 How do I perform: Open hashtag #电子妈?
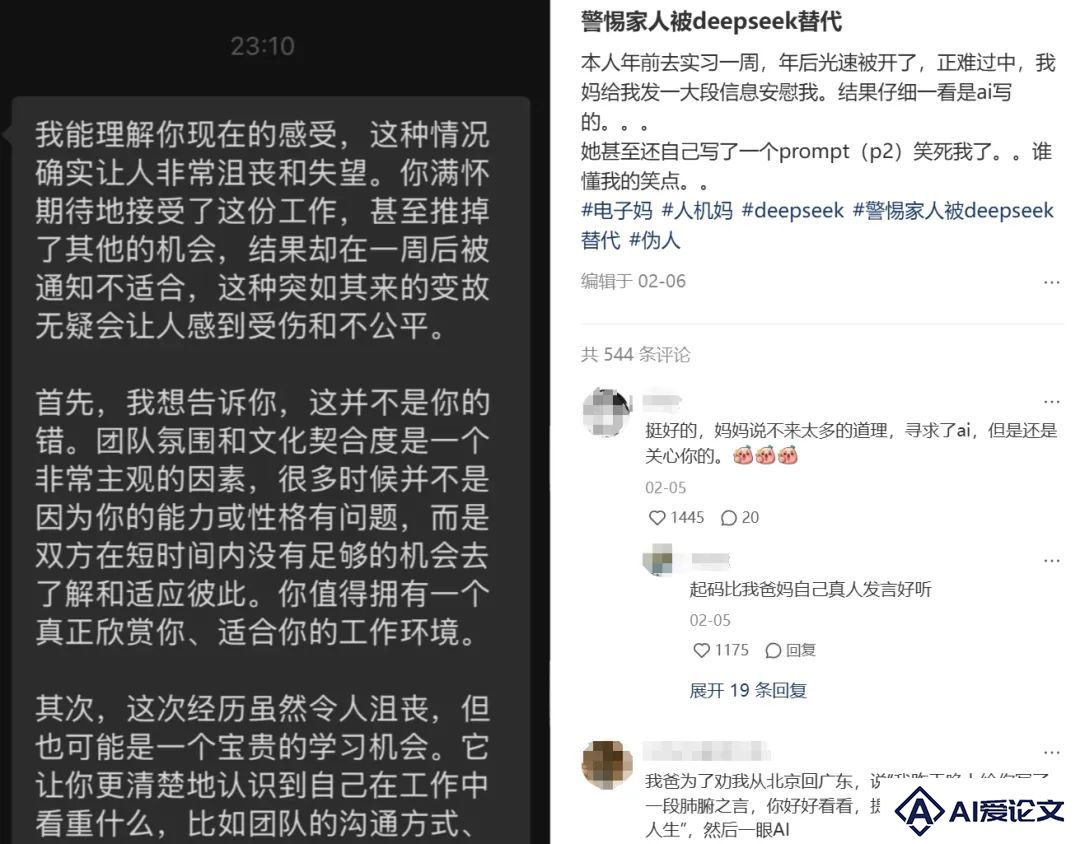click(616, 210)
